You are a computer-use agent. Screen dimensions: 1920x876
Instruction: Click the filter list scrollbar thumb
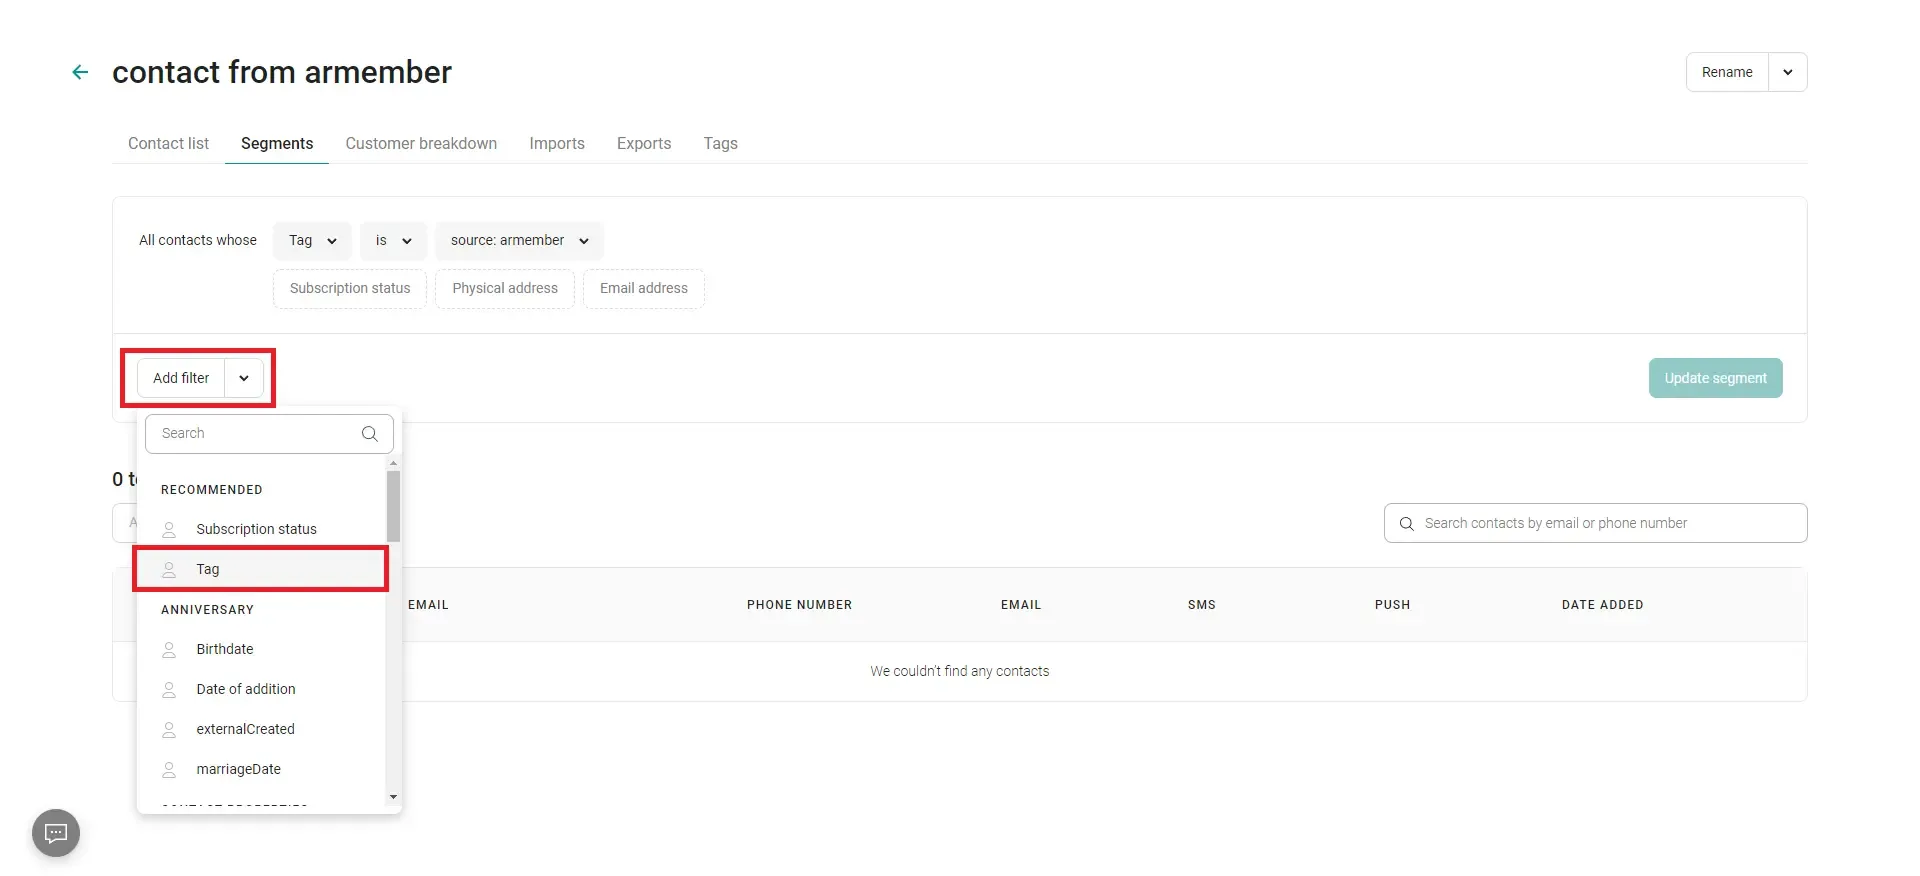pos(394,506)
